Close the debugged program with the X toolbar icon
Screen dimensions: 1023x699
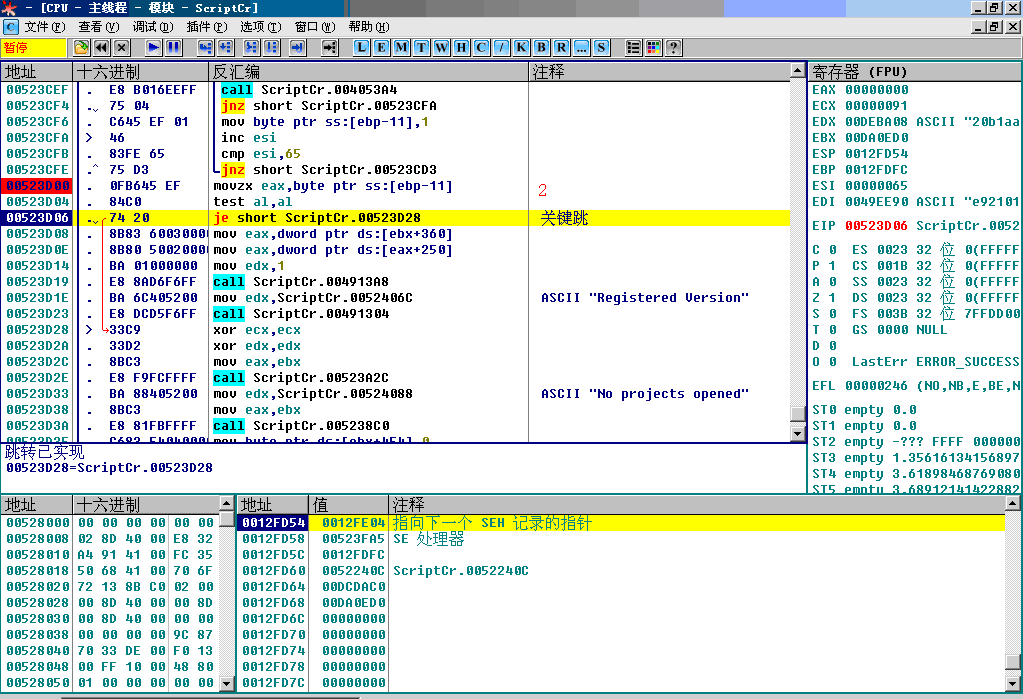(x=121, y=48)
